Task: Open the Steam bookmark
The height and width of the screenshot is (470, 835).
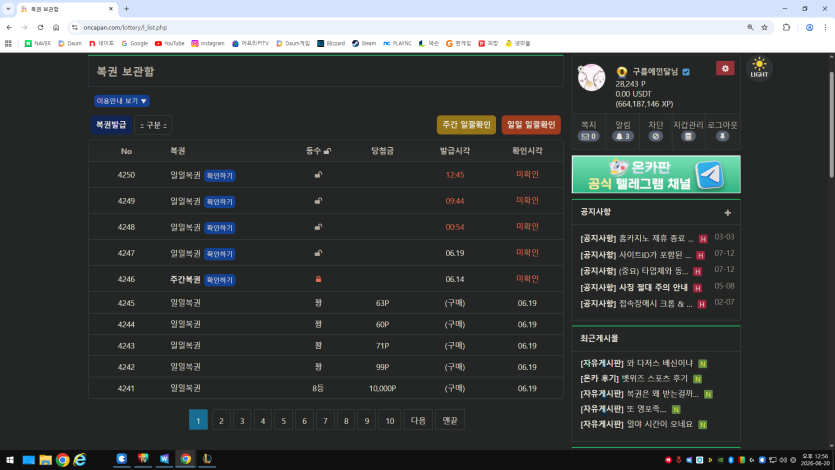Action: (x=364, y=44)
